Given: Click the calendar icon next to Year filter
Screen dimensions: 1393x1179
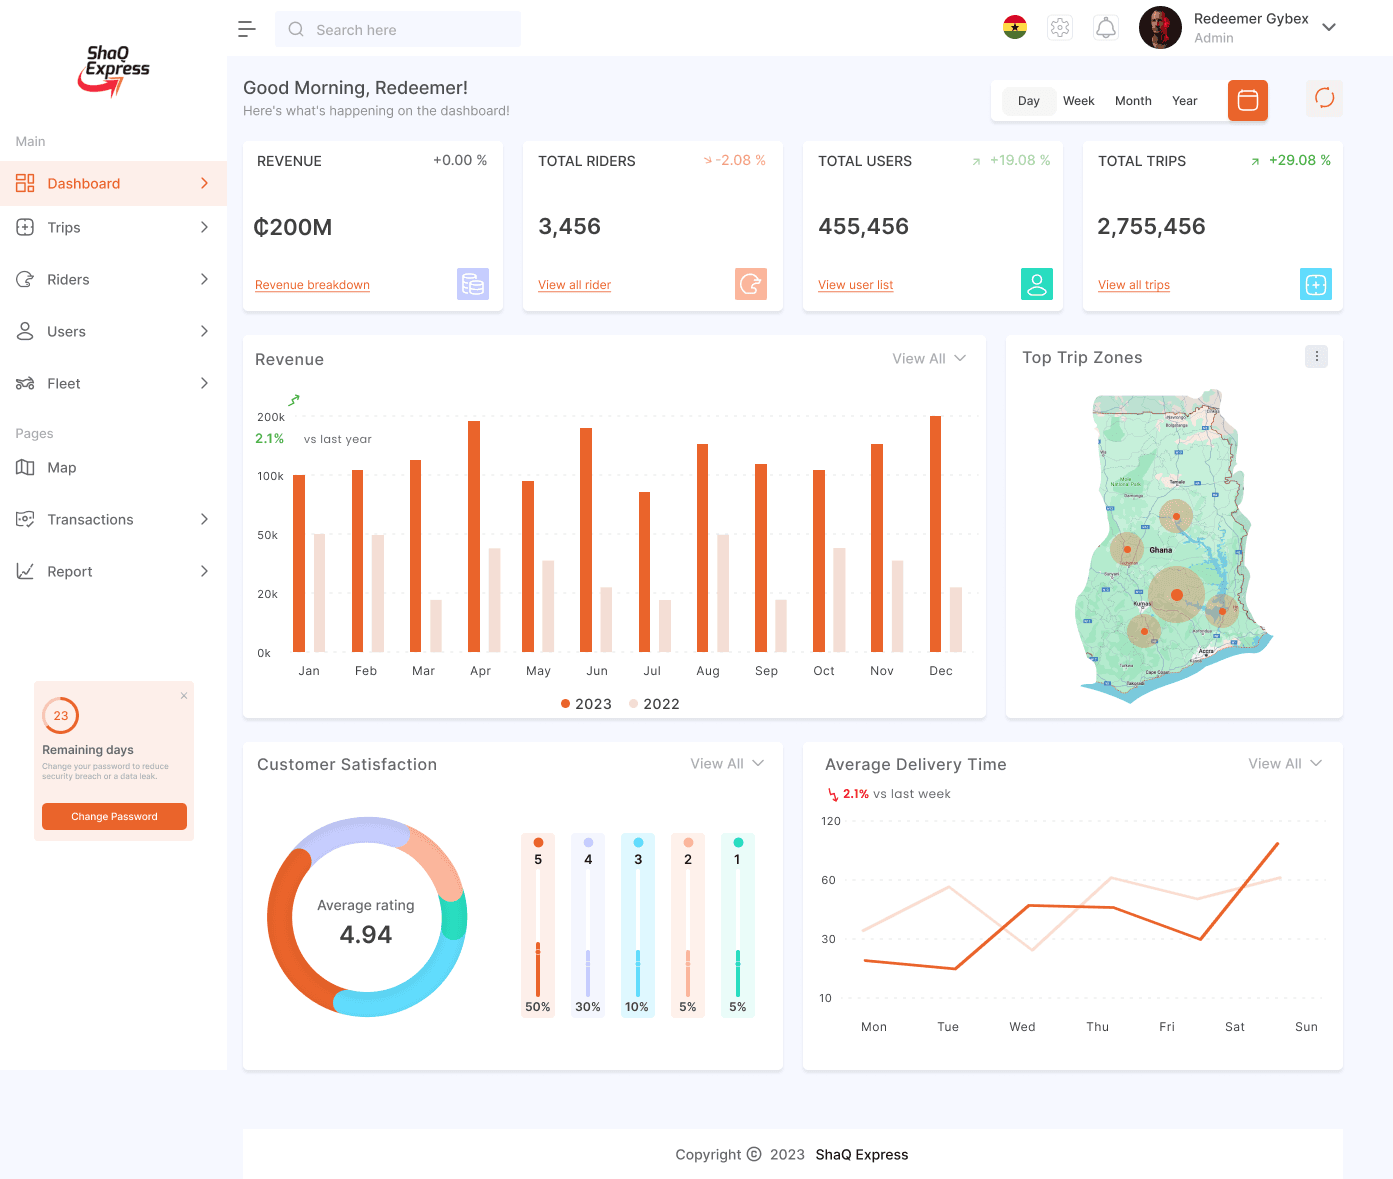Looking at the screenshot, I should pos(1247,100).
